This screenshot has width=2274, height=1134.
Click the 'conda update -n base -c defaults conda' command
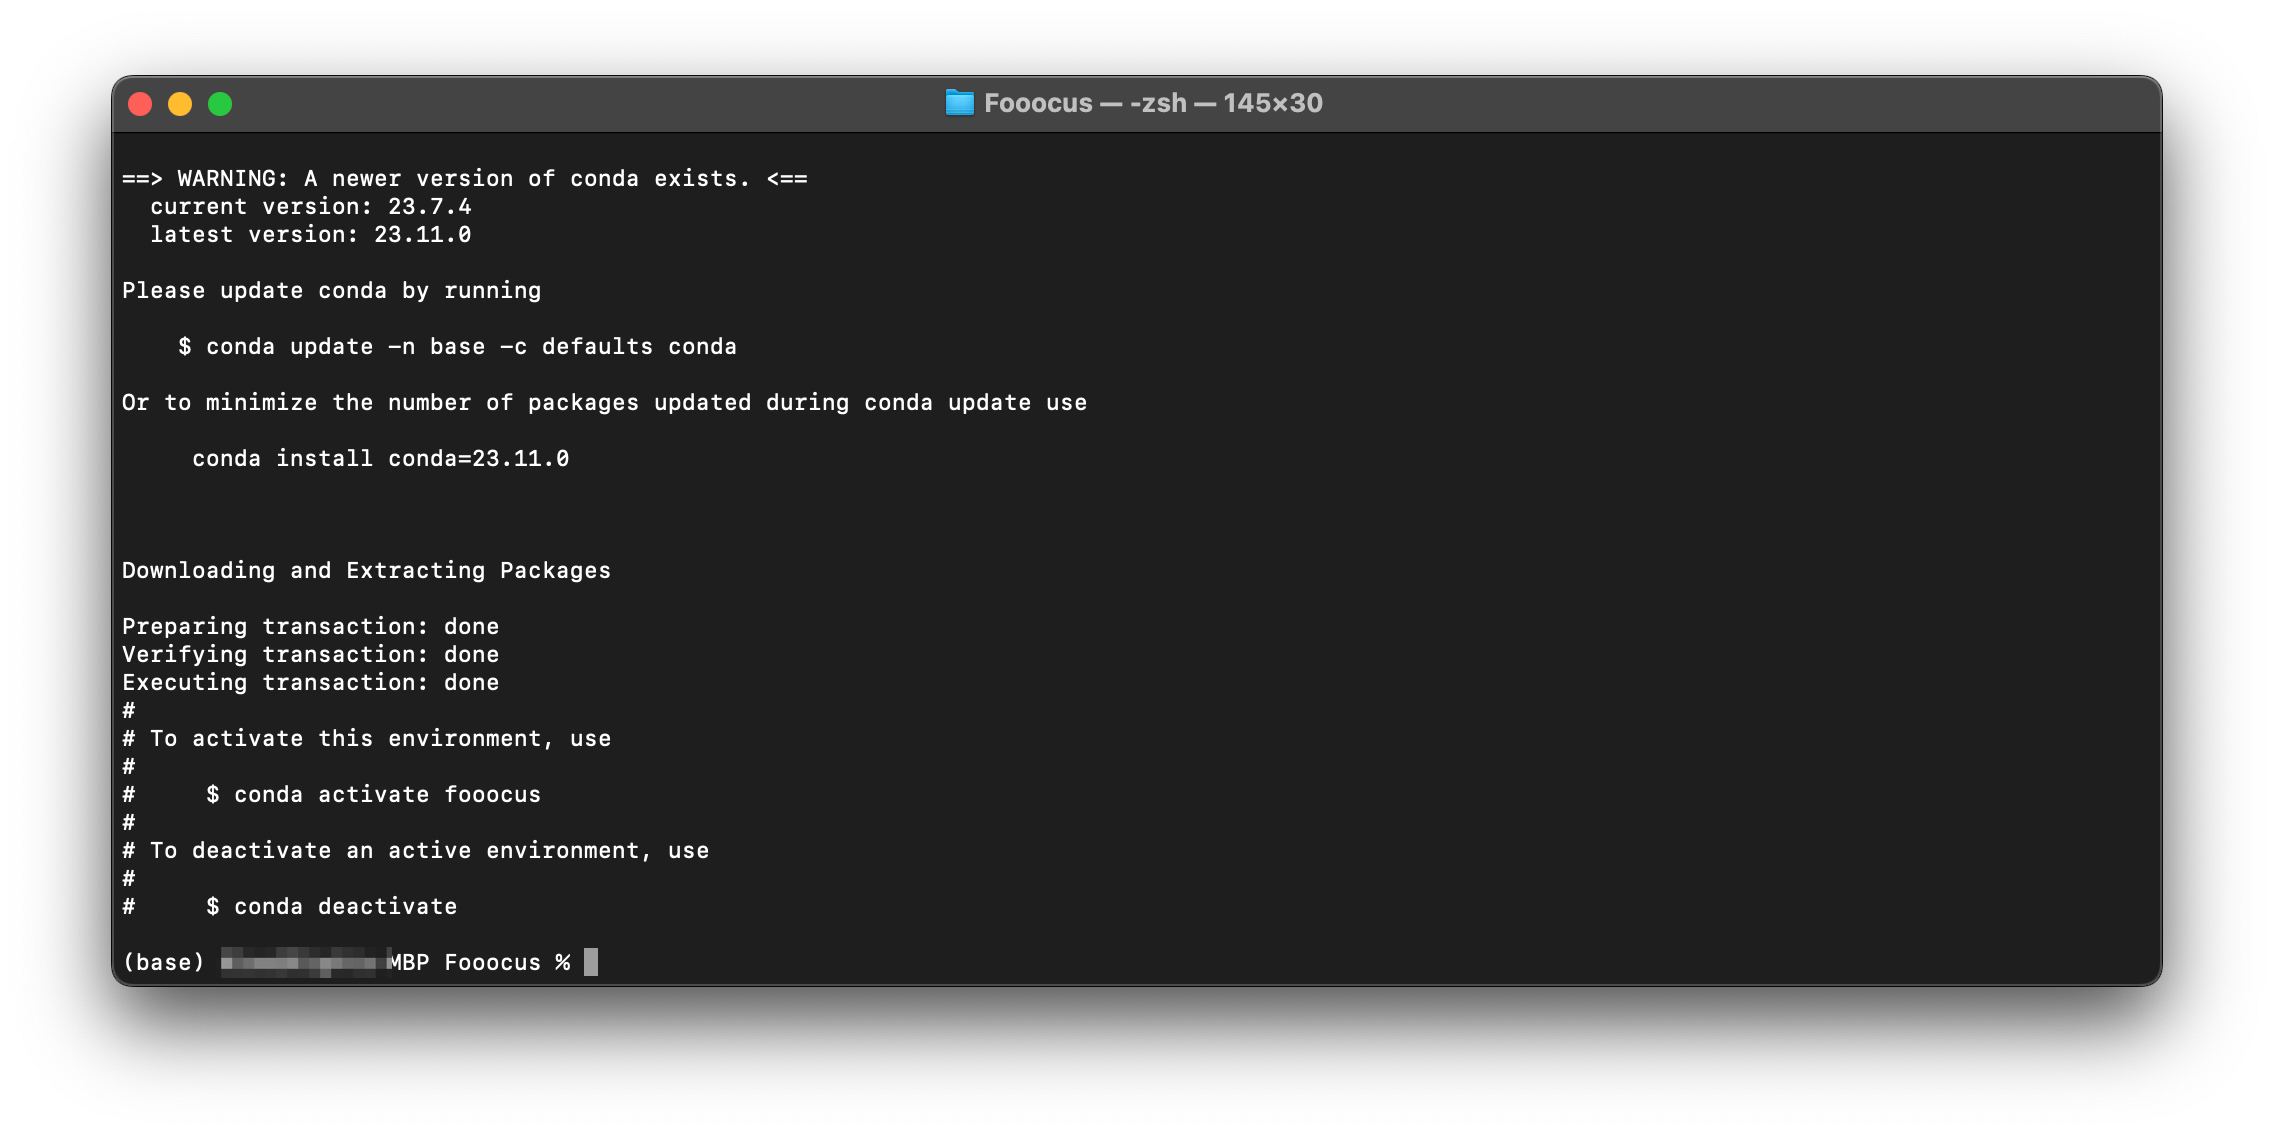pos(470,346)
